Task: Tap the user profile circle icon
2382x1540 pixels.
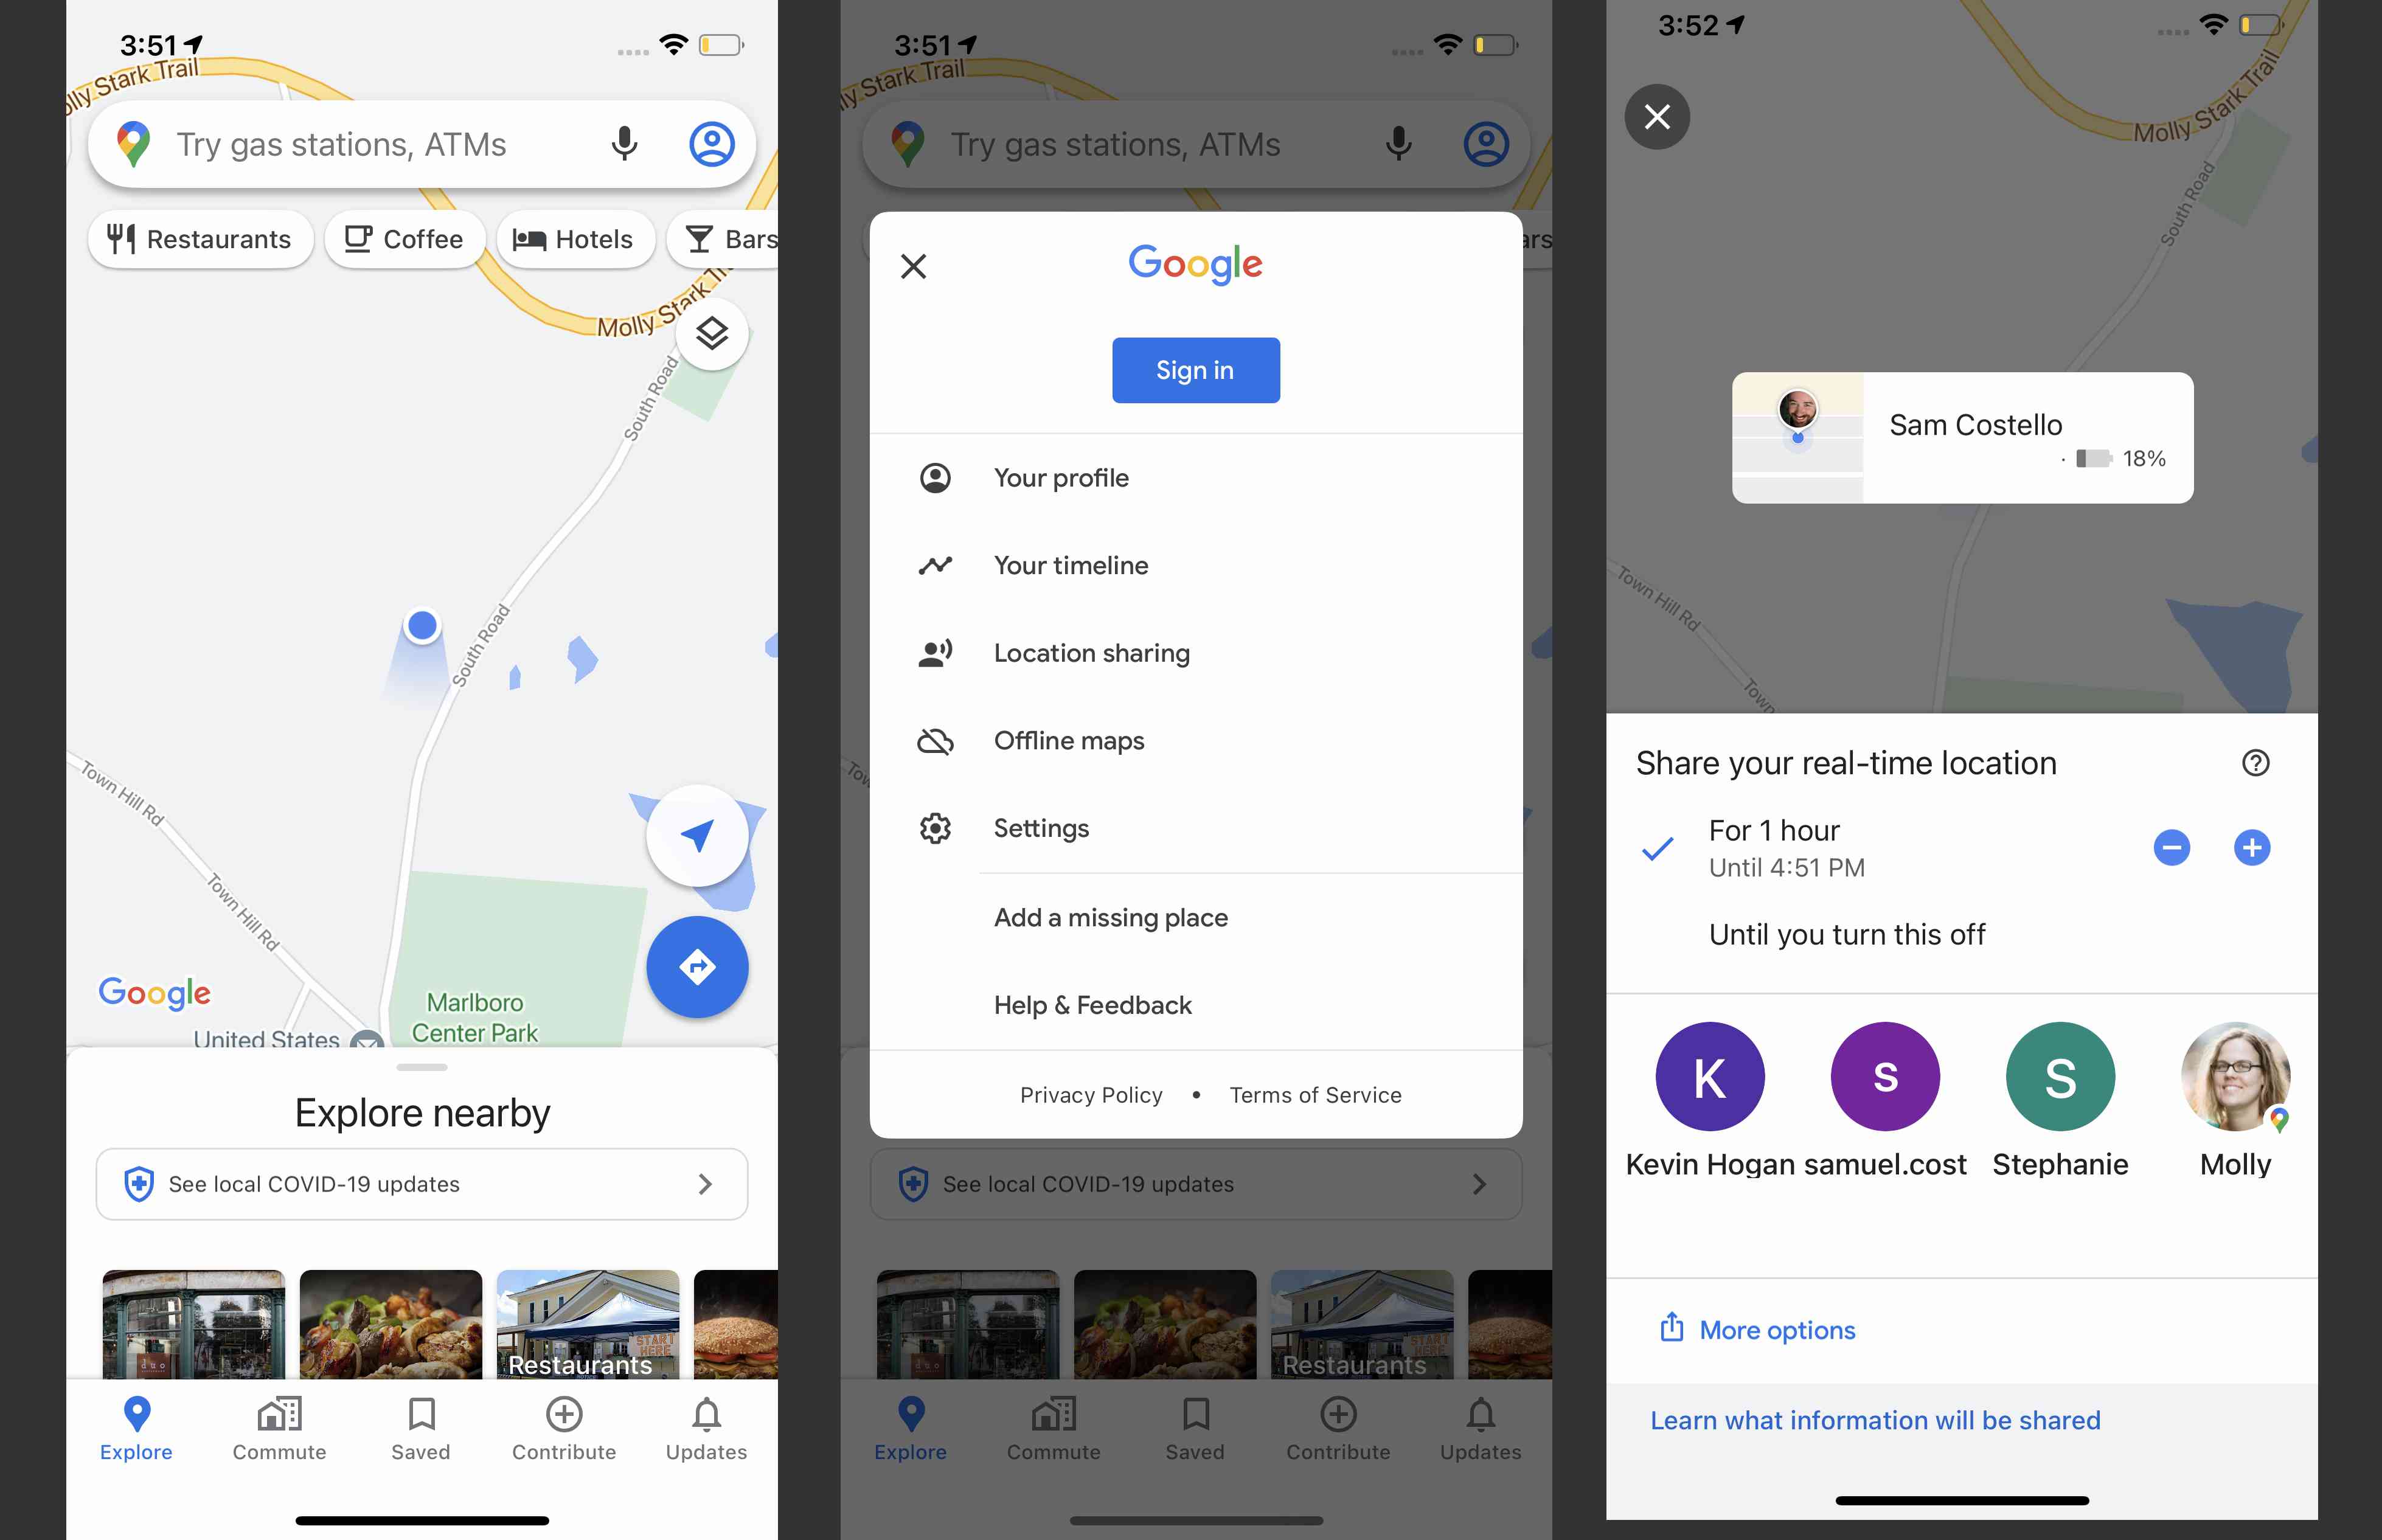Action: tap(709, 142)
